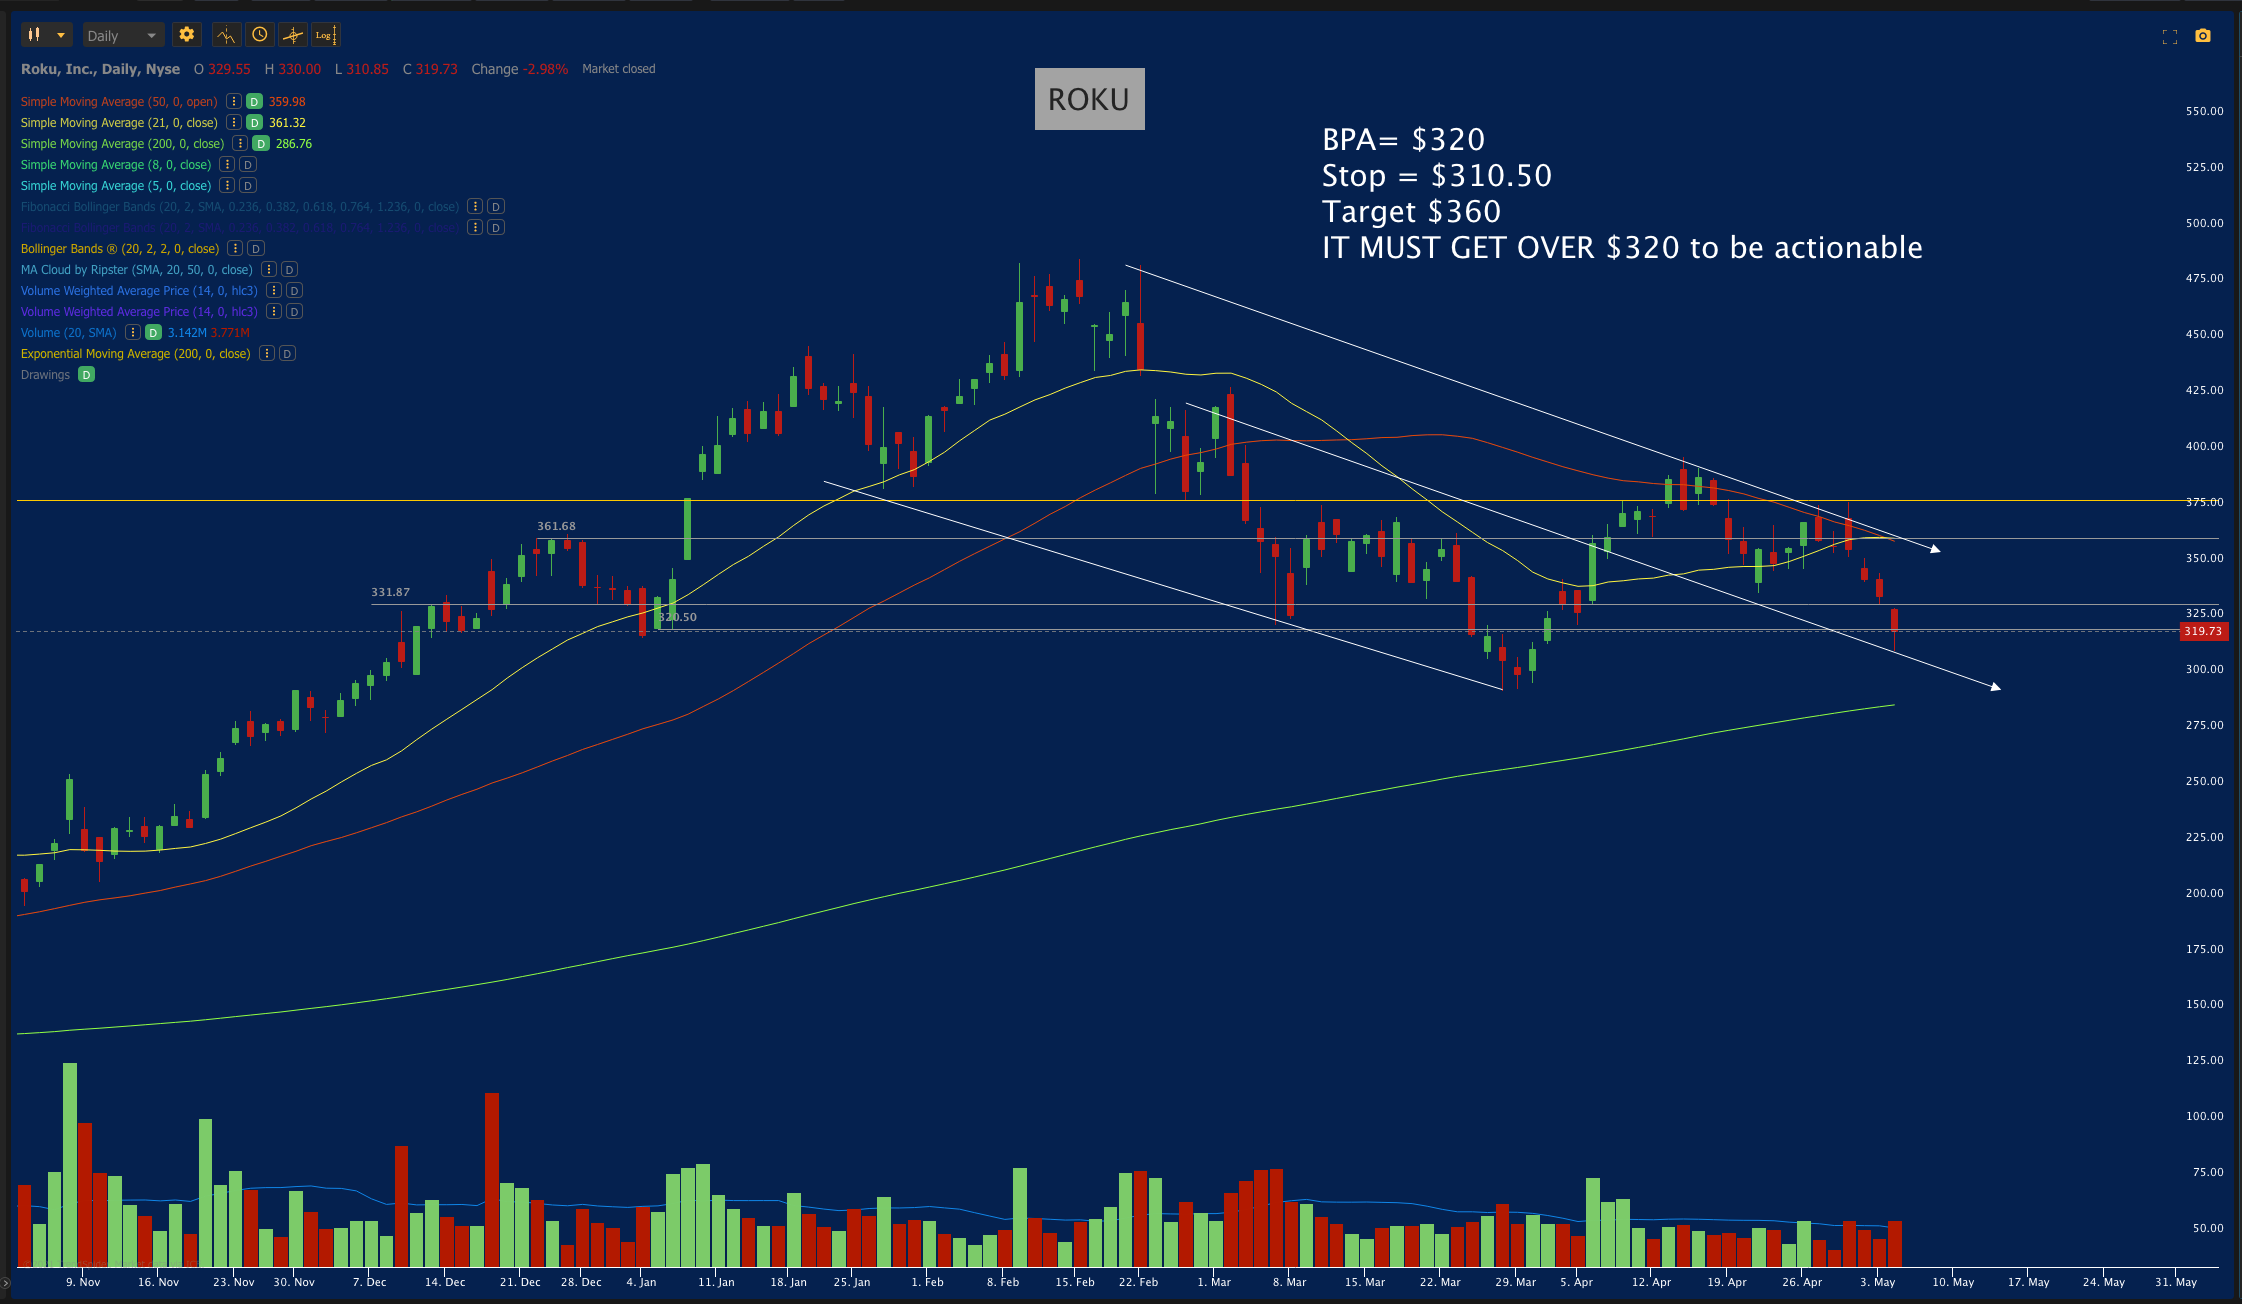
Task: Open options menu for SMA (8, 0, close)
Action: point(227,164)
